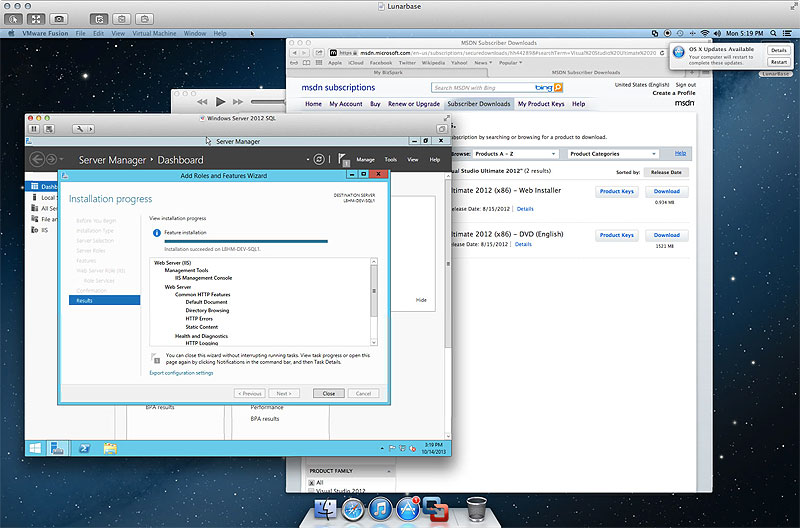
Task: Select All Servers in the sidebar
Action: [x=44, y=208]
